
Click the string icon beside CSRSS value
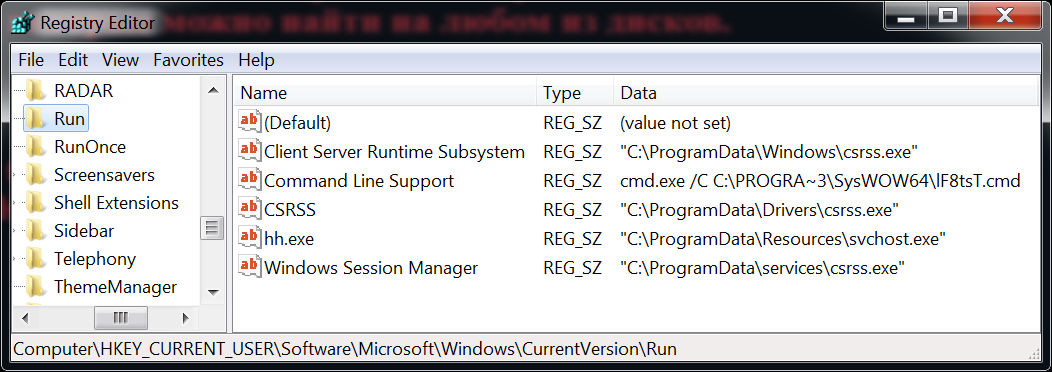[250, 209]
